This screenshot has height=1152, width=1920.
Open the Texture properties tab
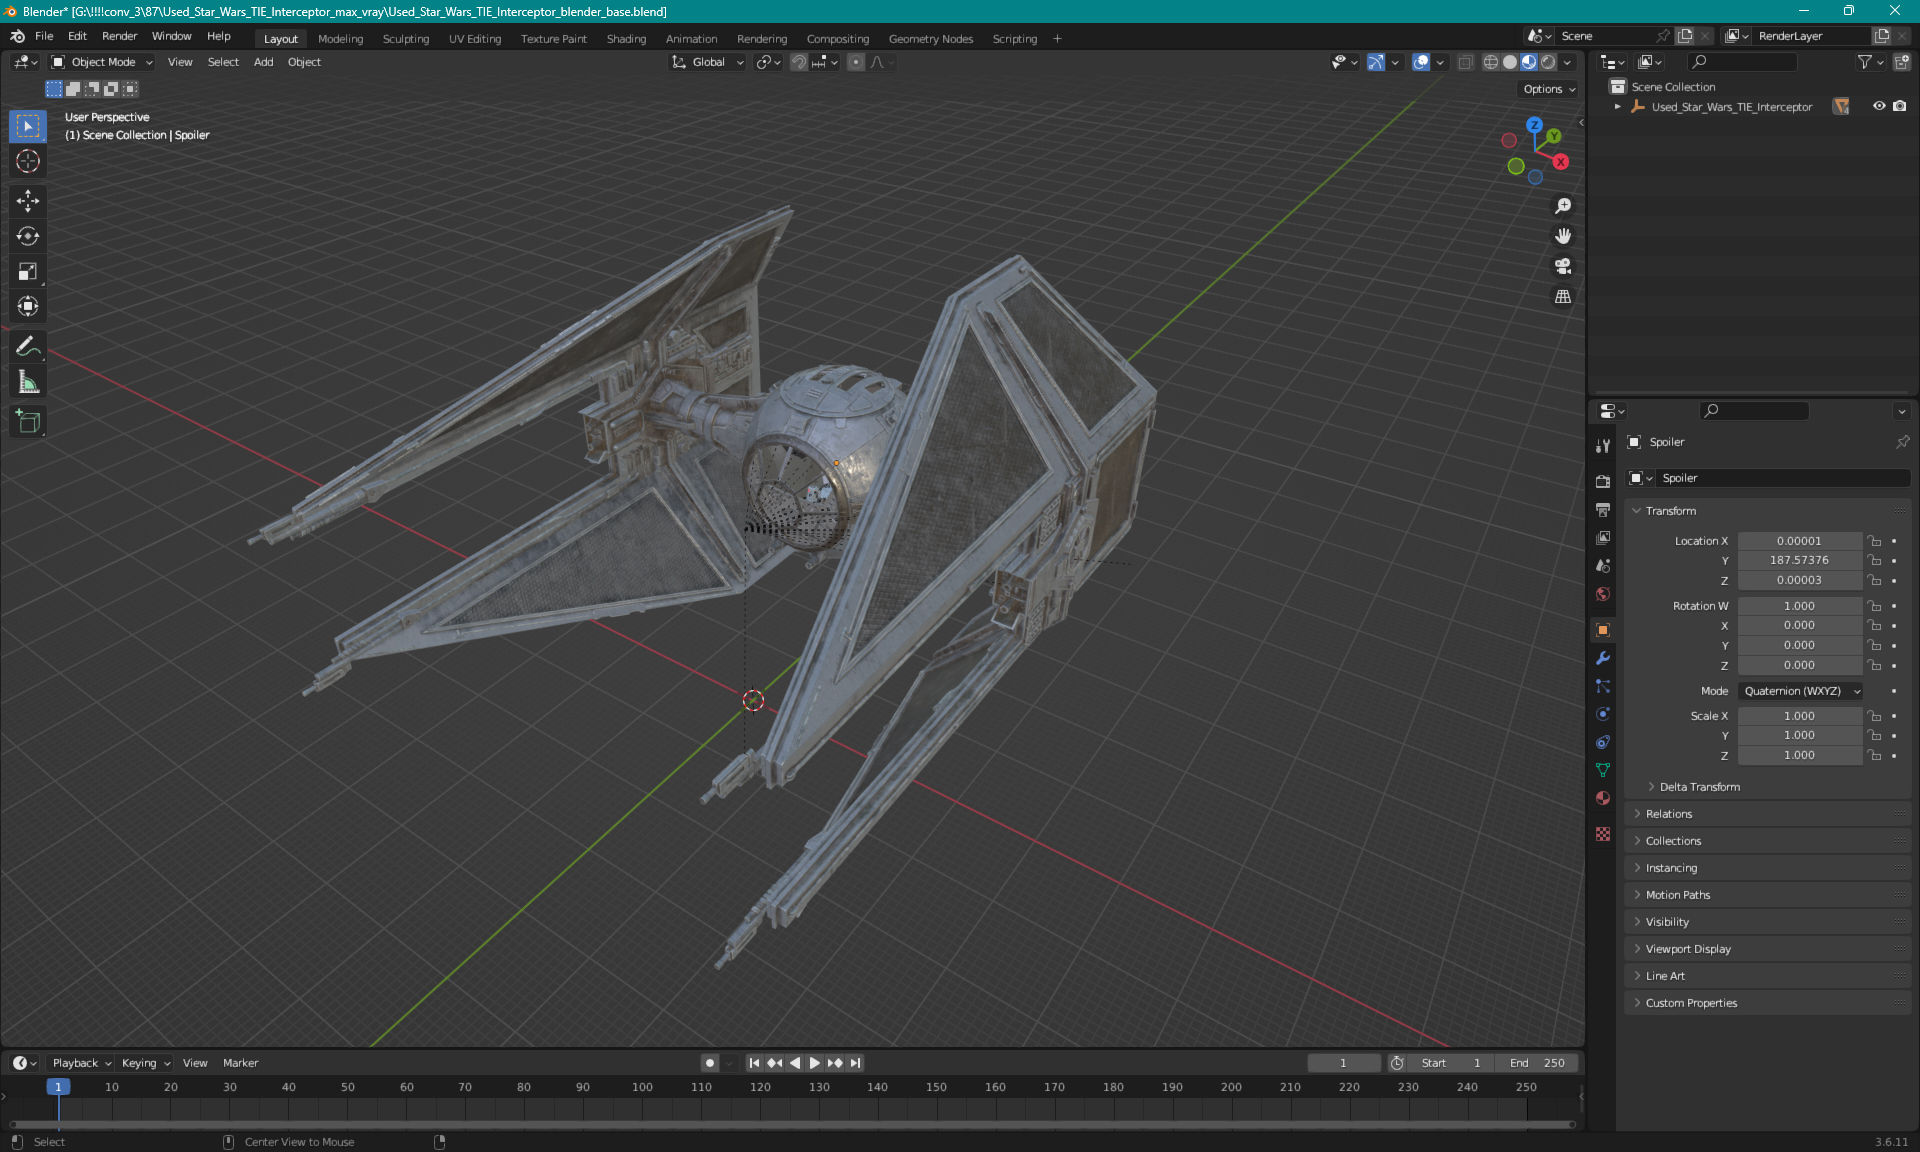tap(1603, 834)
